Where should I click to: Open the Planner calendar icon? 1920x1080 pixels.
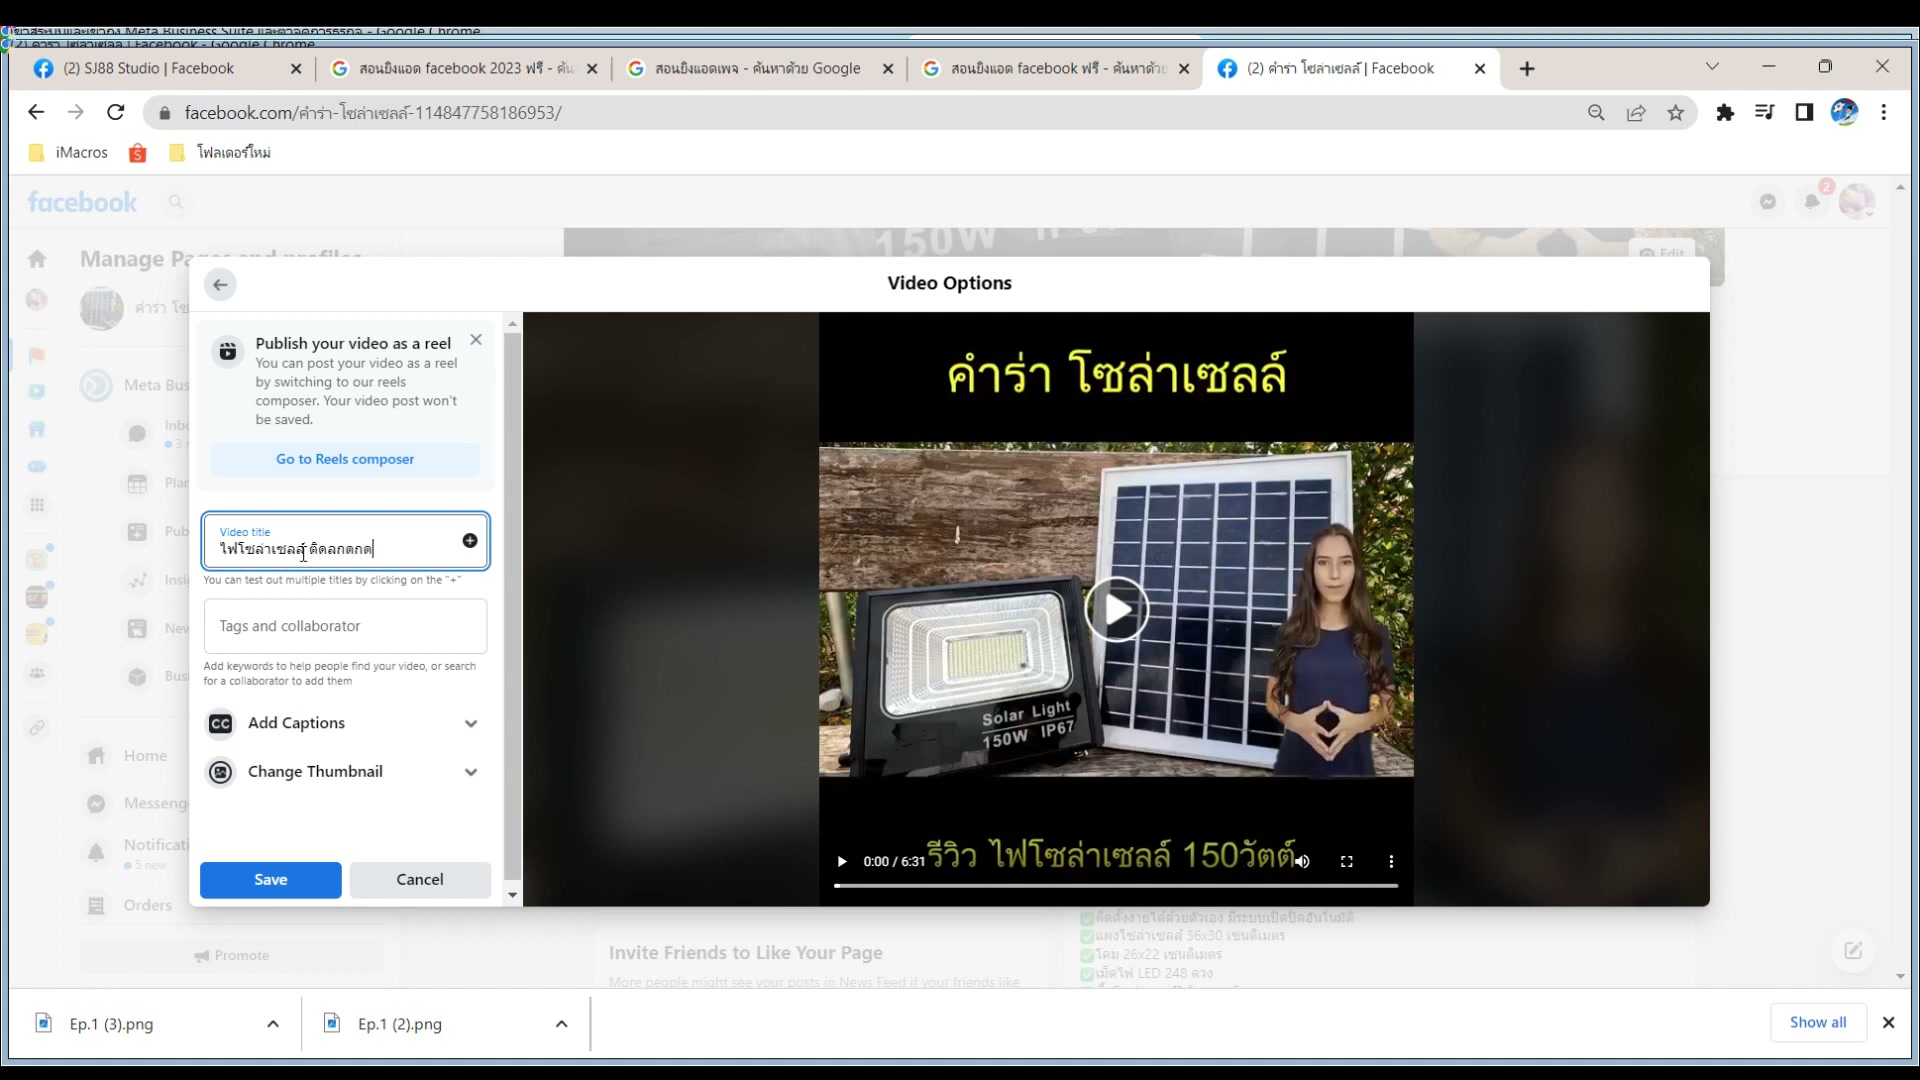click(137, 483)
